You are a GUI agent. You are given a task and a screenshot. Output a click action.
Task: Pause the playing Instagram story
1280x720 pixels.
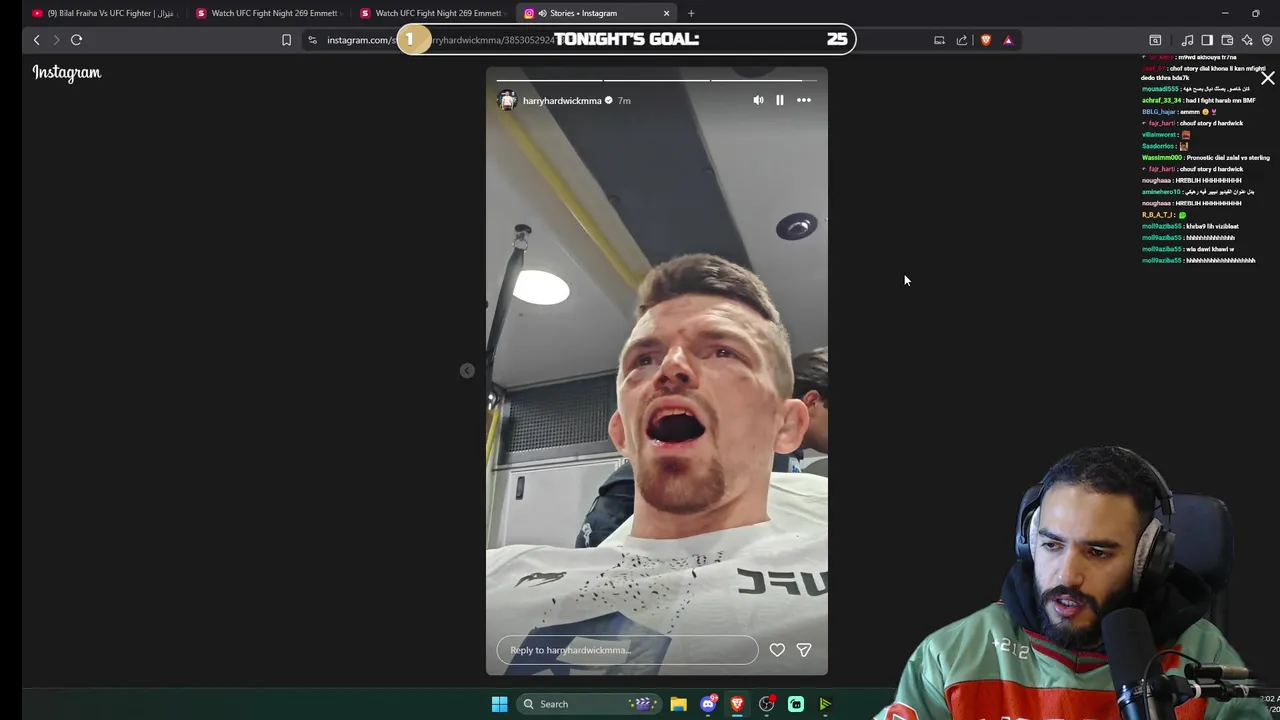(780, 100)
